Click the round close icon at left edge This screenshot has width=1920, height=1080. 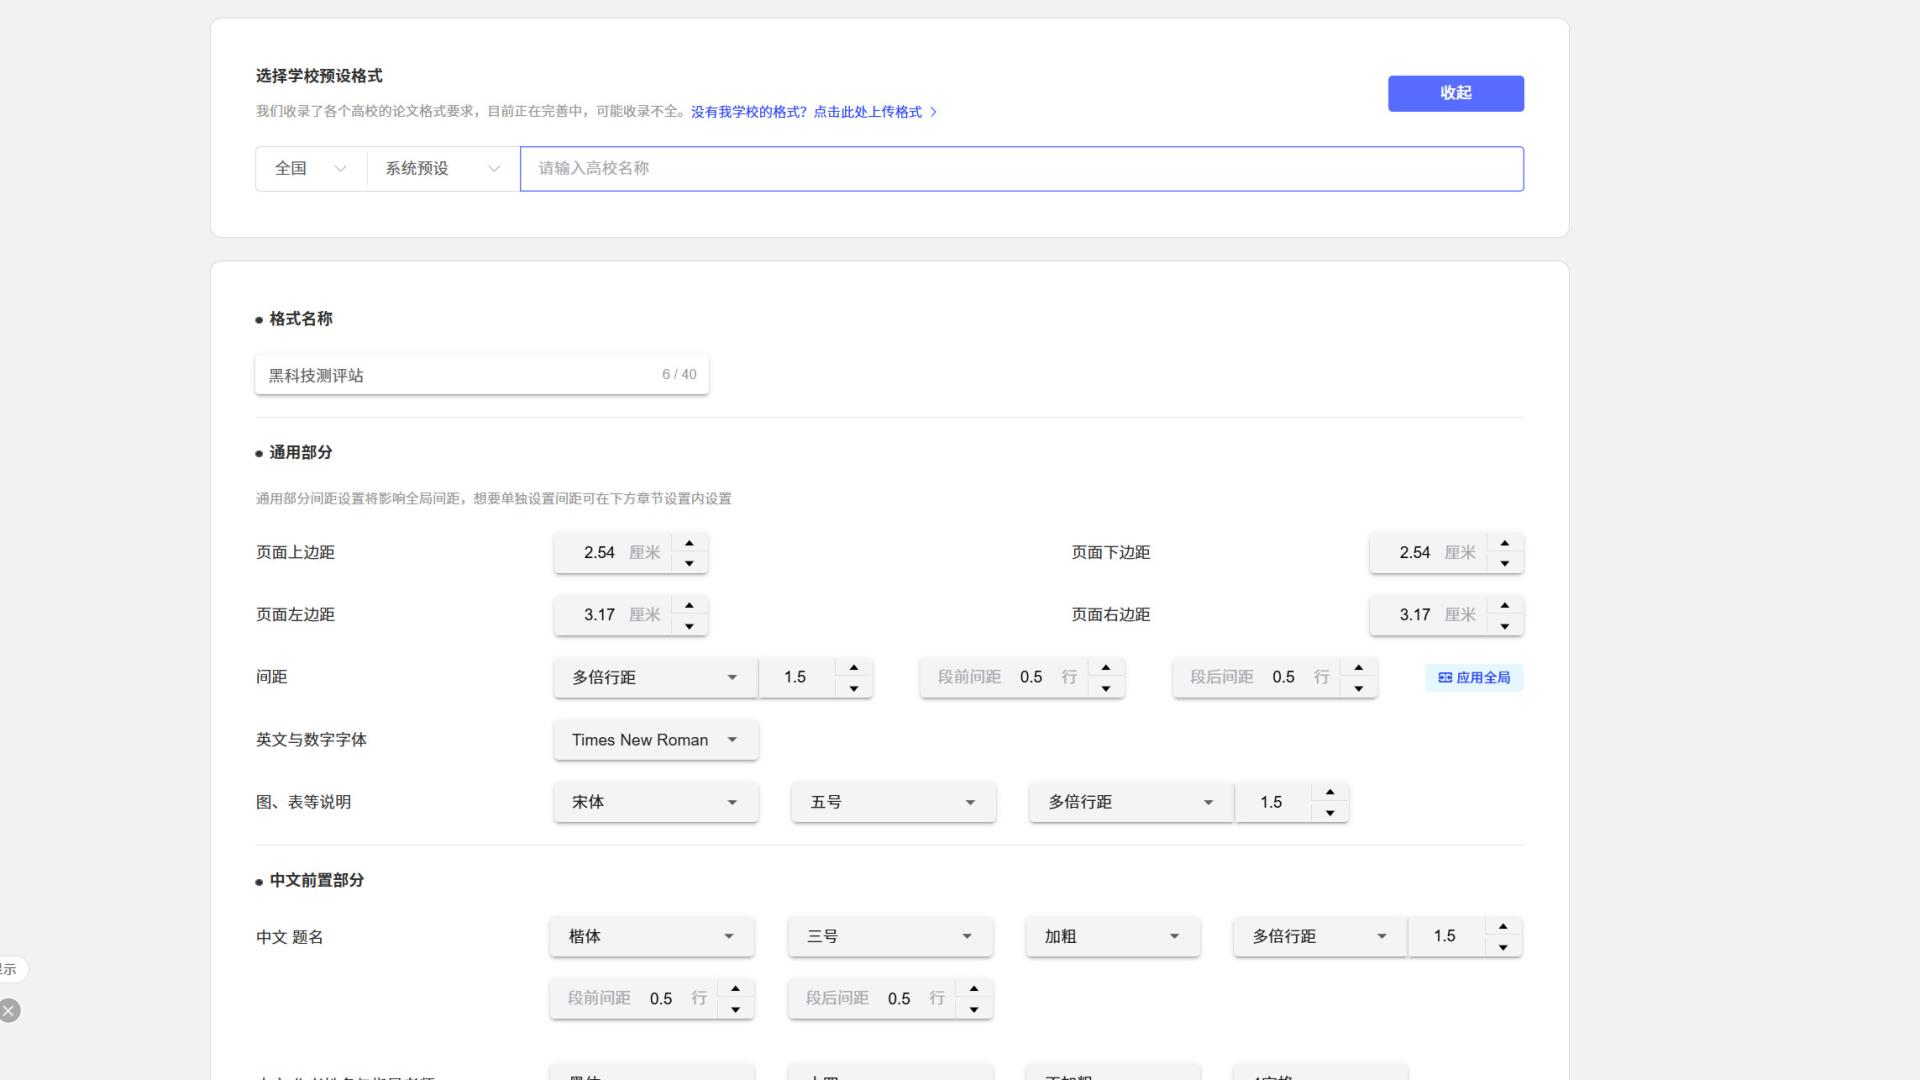click(9, 1011)
